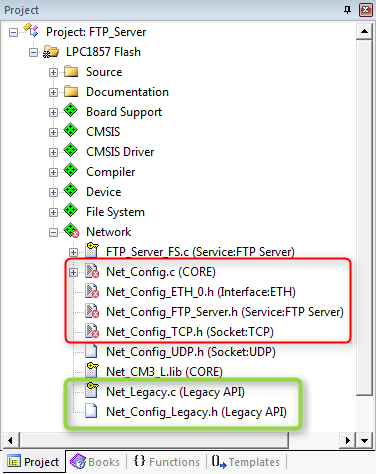This screenshot has height=474, width=376.
Task: Click the vertical scrollbar down arrow
Action: 364,440
